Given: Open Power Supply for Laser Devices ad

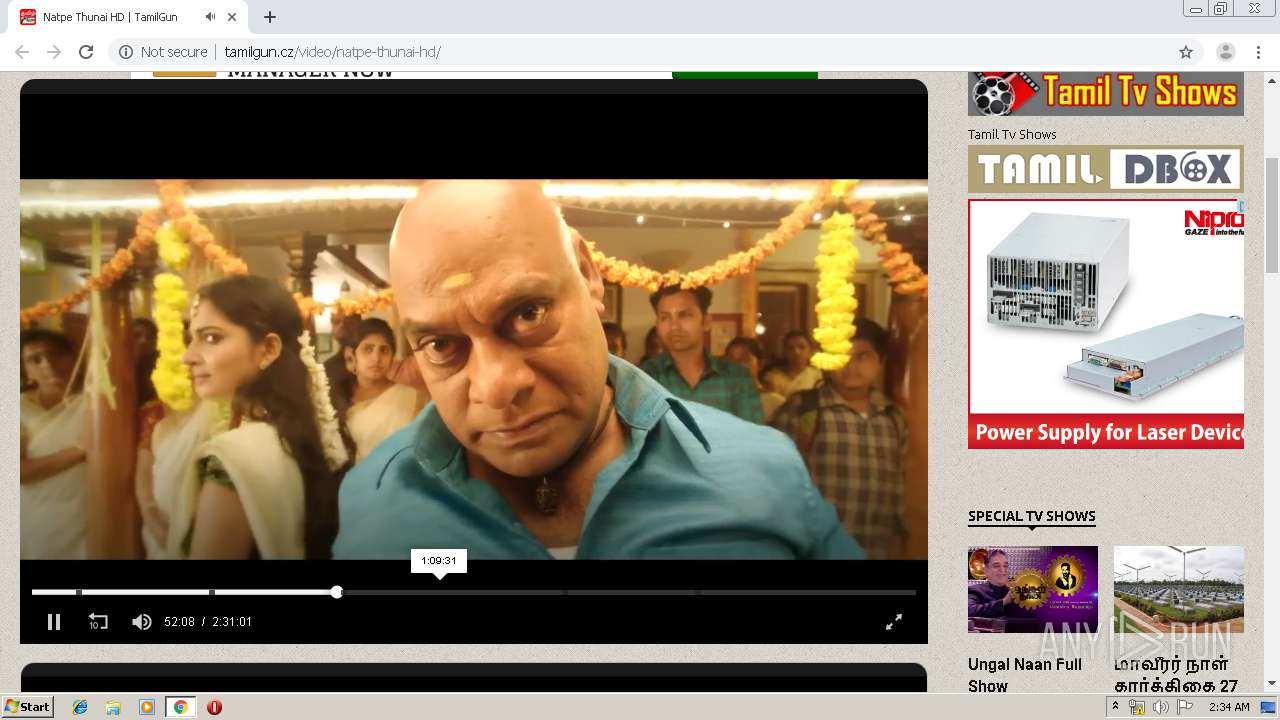Looking at the screenshot, I should (x=1106, y=324).
